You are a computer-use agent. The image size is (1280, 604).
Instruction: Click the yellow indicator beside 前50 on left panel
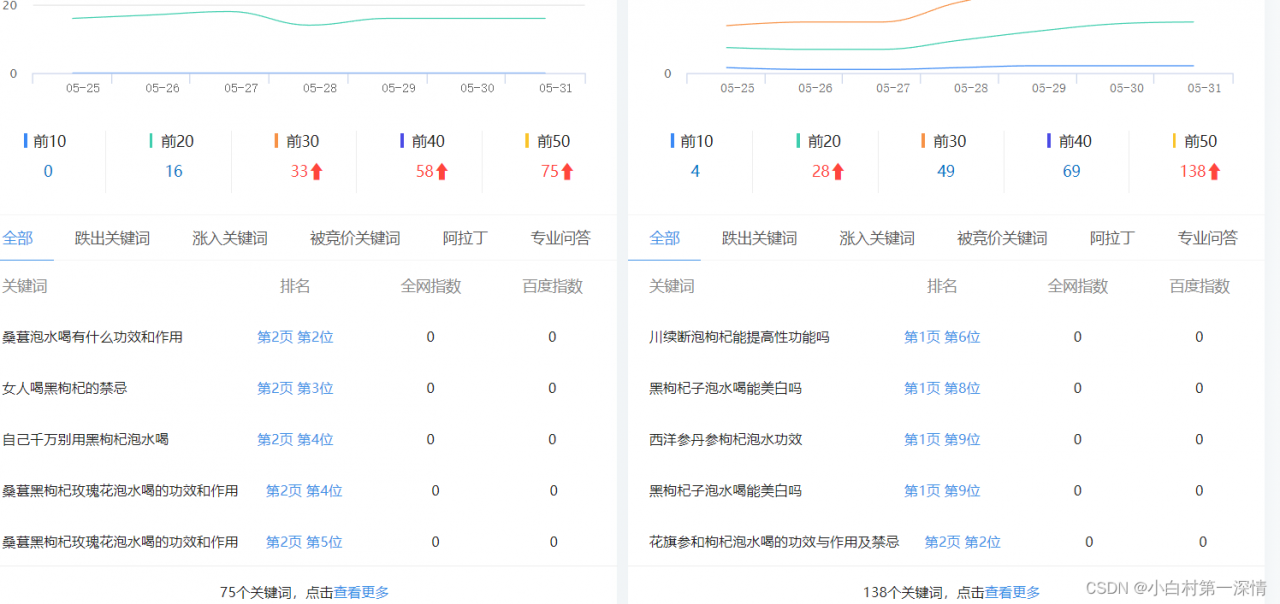tap(528, 140)
